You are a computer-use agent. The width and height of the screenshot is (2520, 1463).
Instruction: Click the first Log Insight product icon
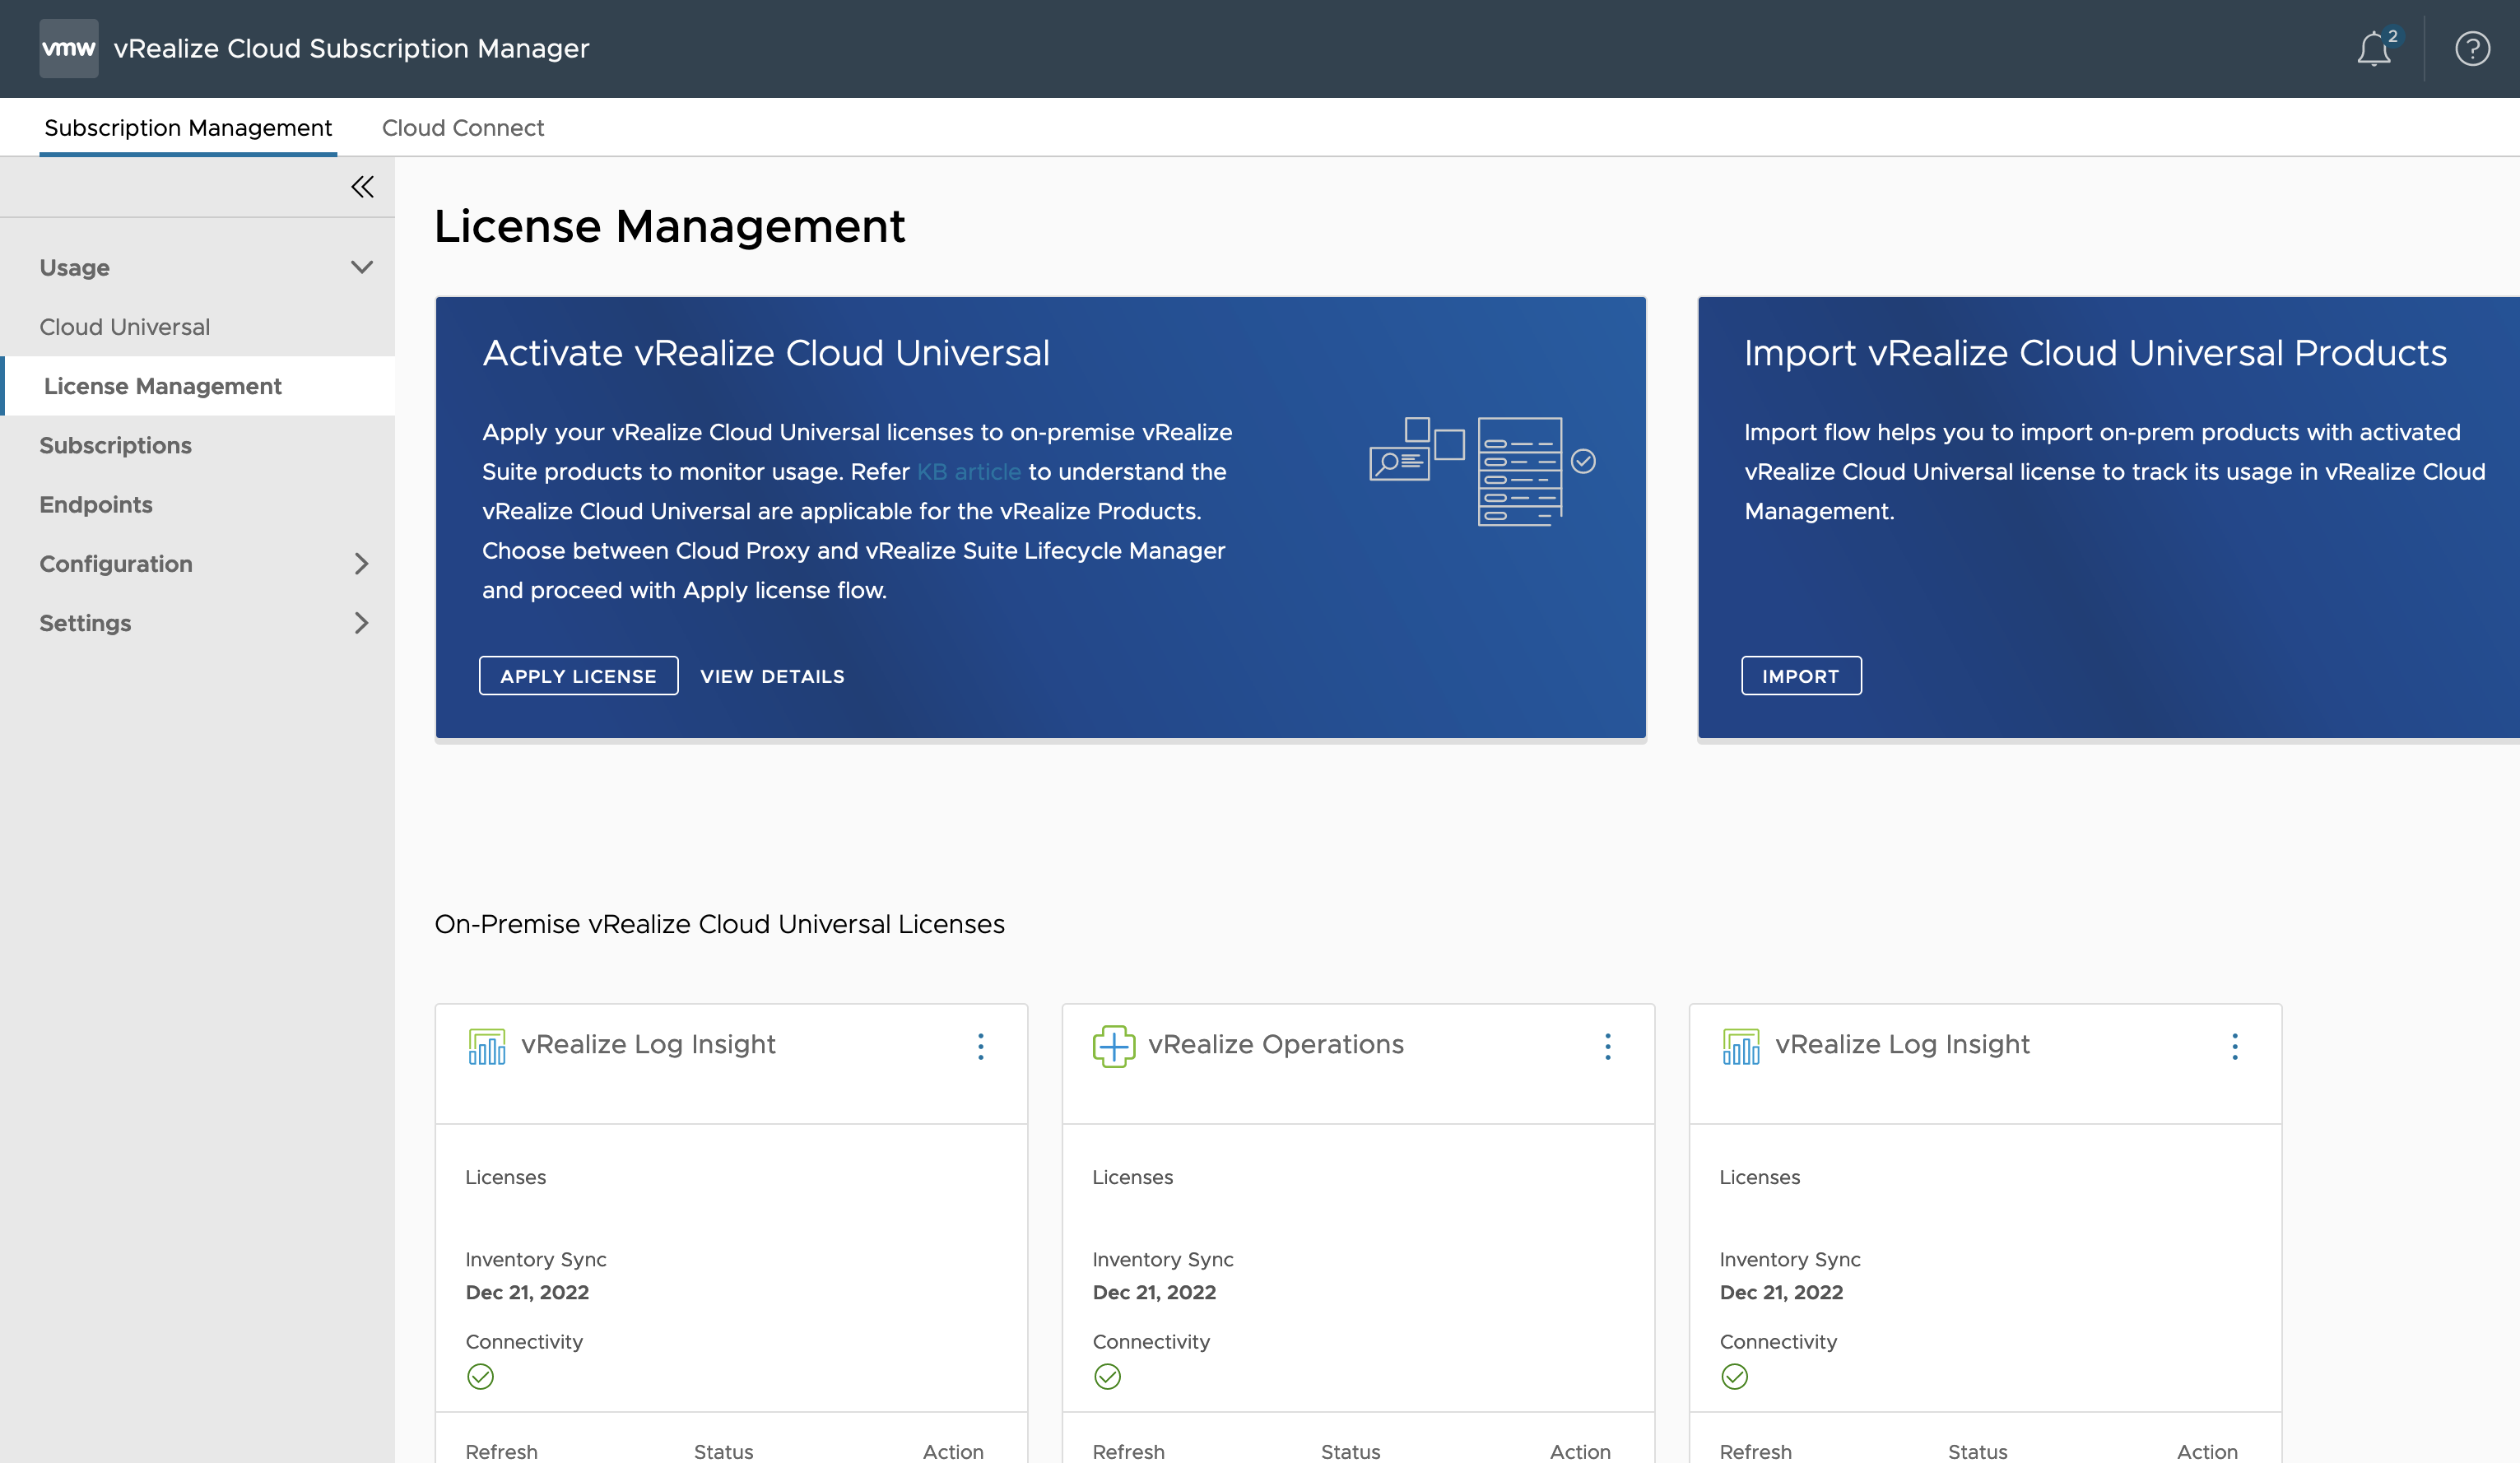coord(487,1046)
